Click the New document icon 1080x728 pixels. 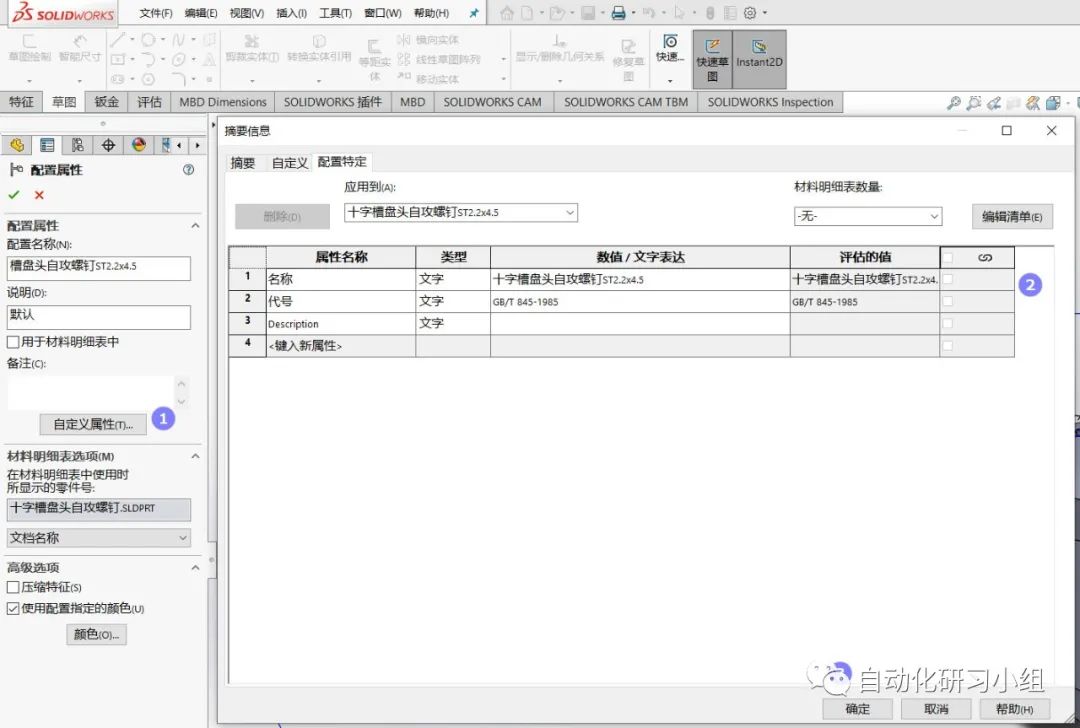527,13
